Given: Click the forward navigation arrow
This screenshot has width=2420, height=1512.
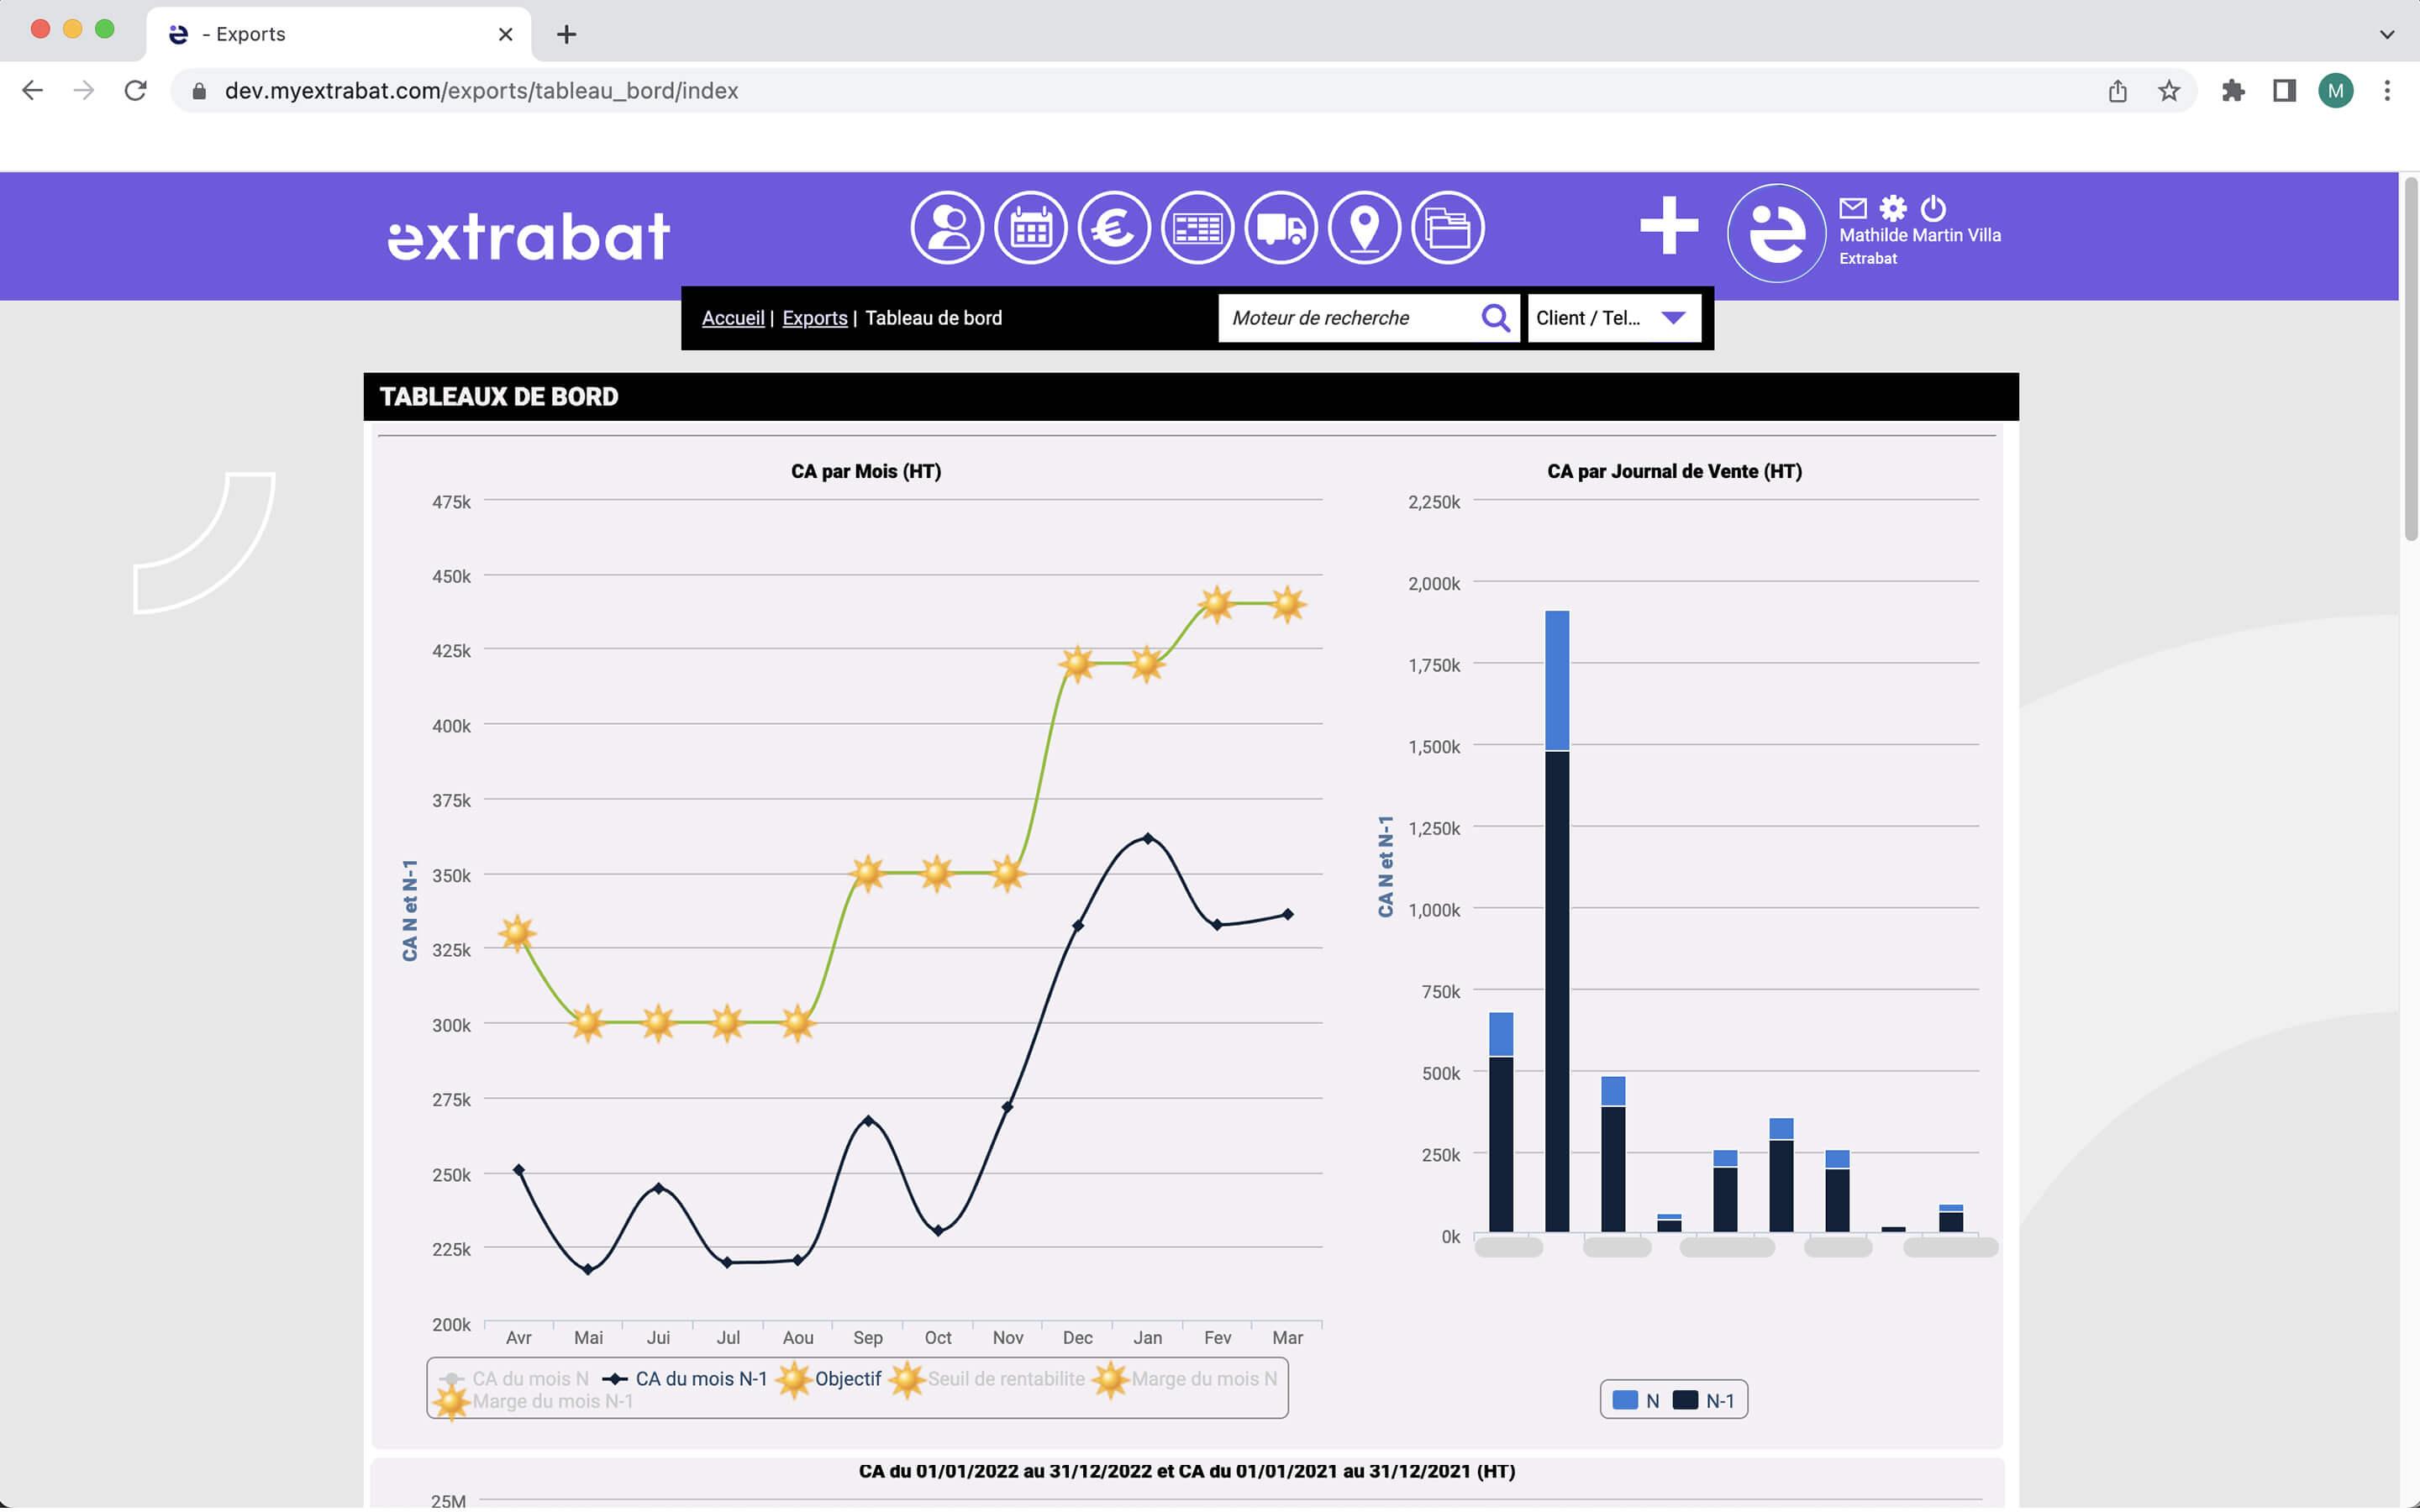Looking at the screenshot, I should pyautogui.click(x=84, y=91).
